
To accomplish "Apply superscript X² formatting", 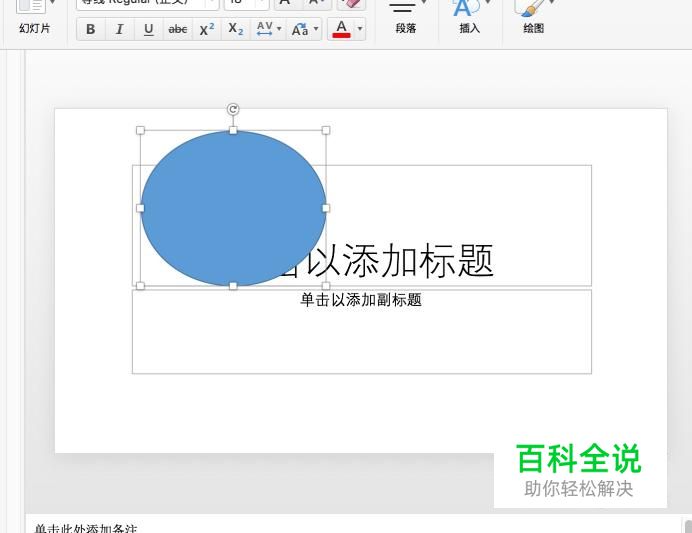I will (x=207, y=30).
